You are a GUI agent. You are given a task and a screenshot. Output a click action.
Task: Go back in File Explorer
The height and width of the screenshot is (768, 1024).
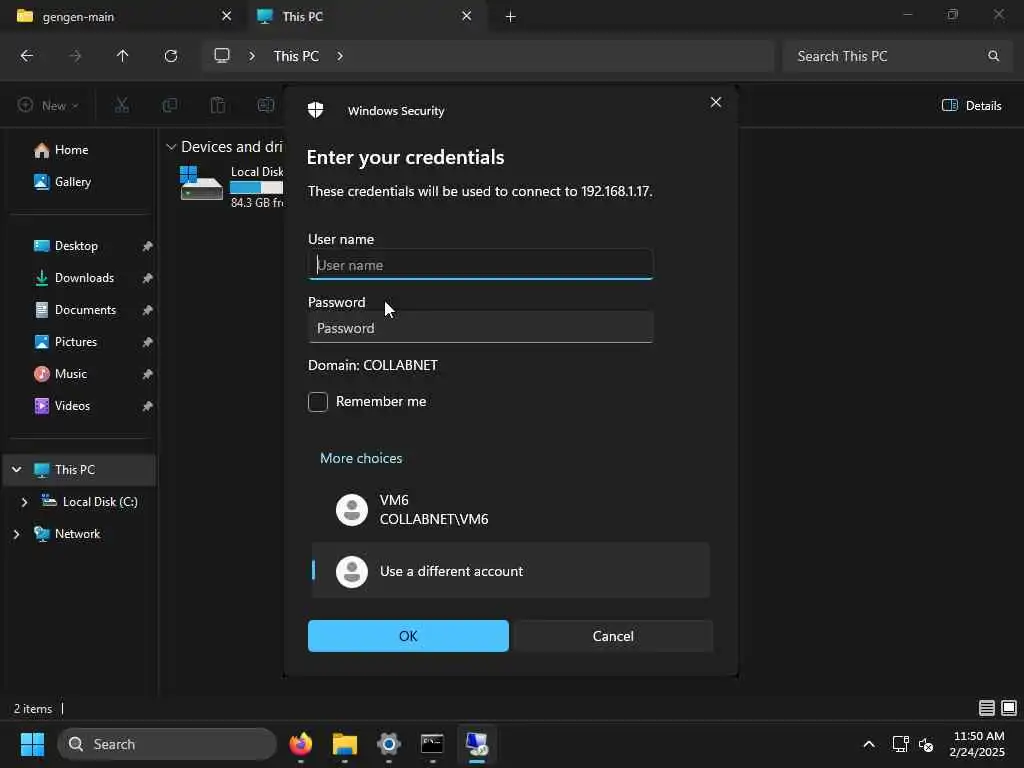tap(27, 56)
